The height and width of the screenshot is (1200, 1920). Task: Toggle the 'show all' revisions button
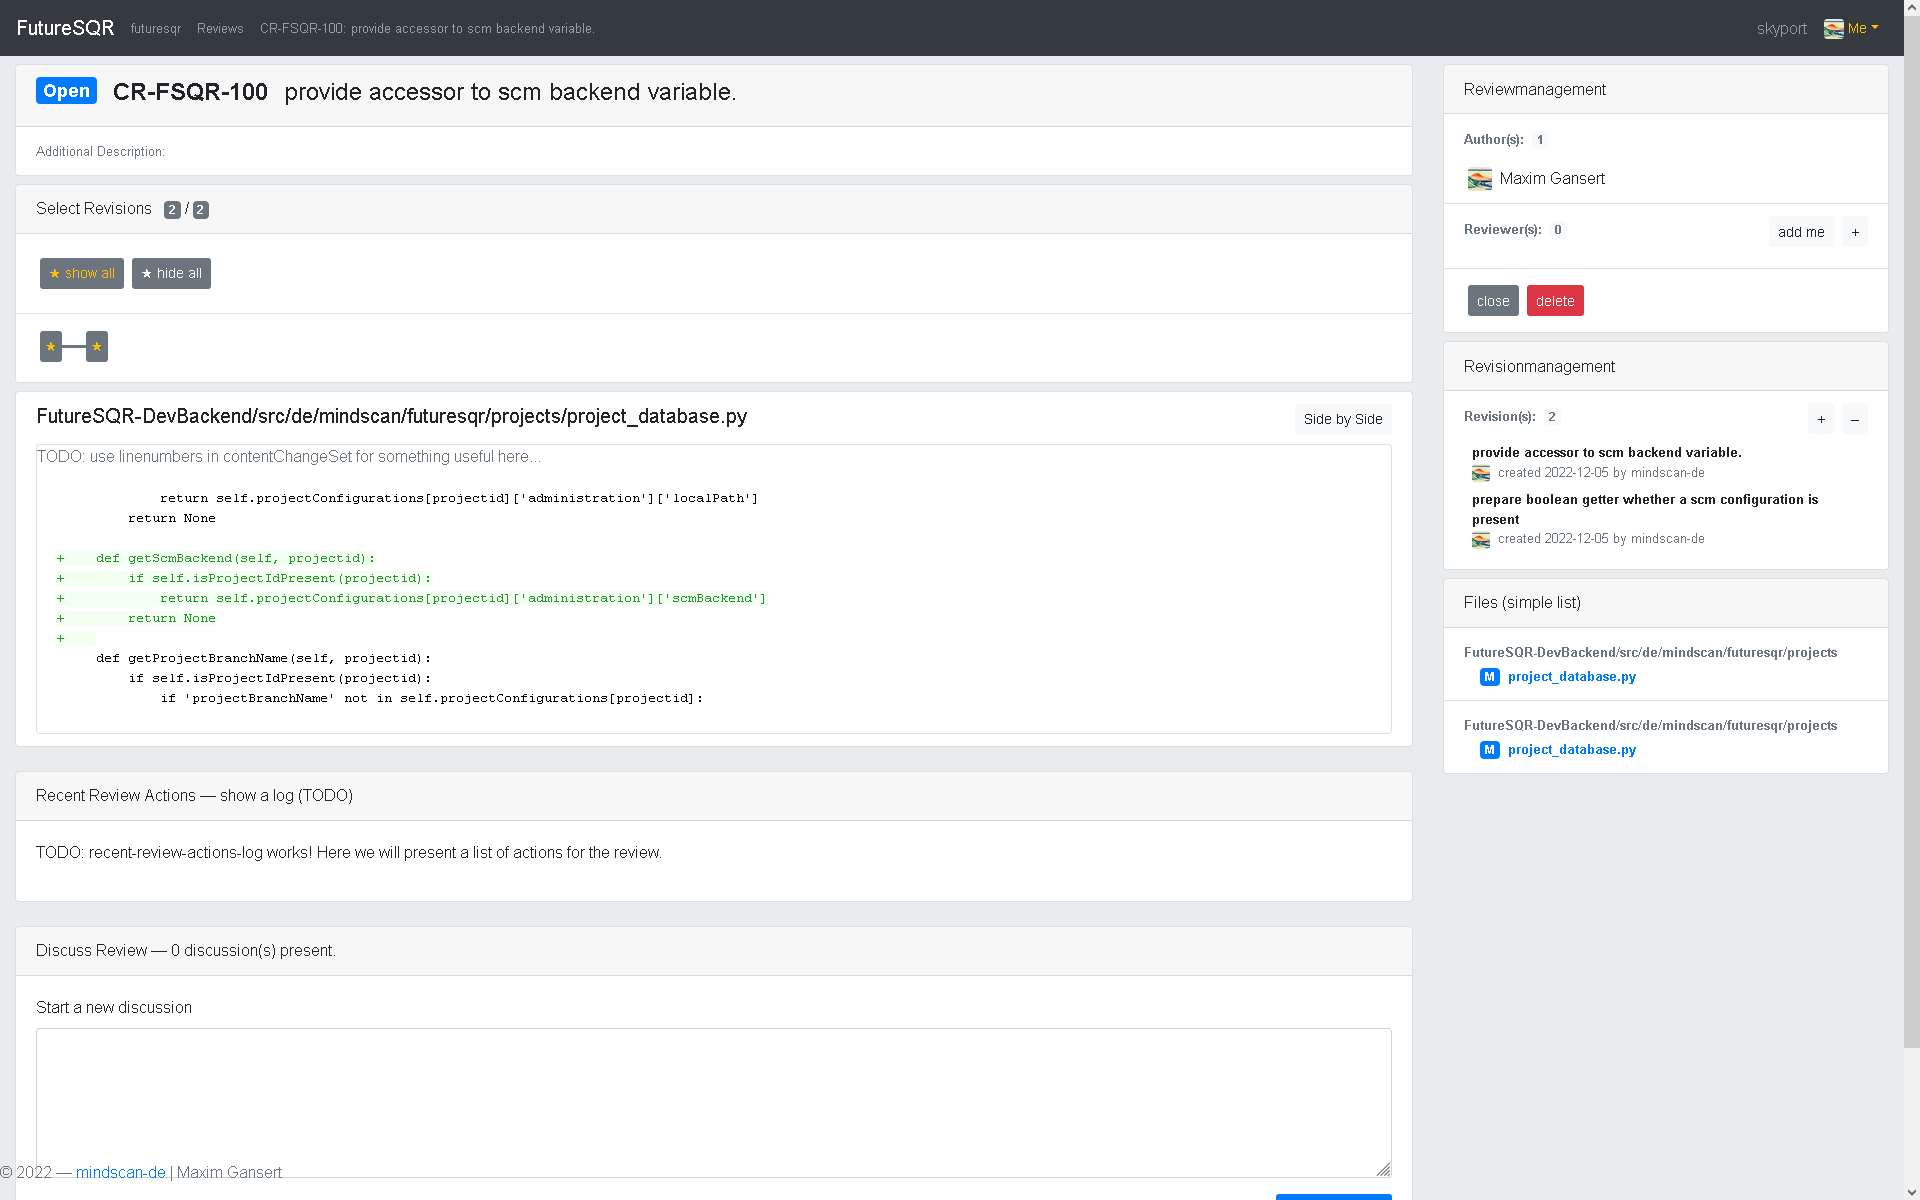(x=82, y=274)
